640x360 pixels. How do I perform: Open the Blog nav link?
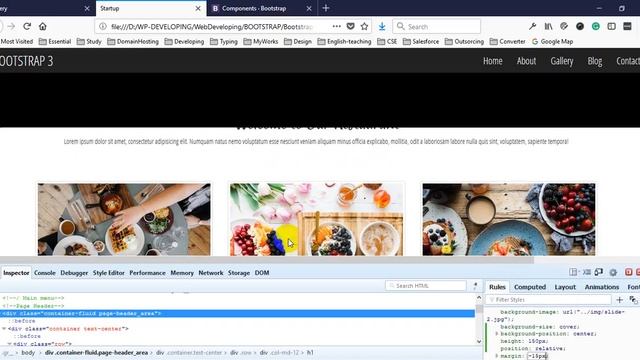click(x=595, y=61)
